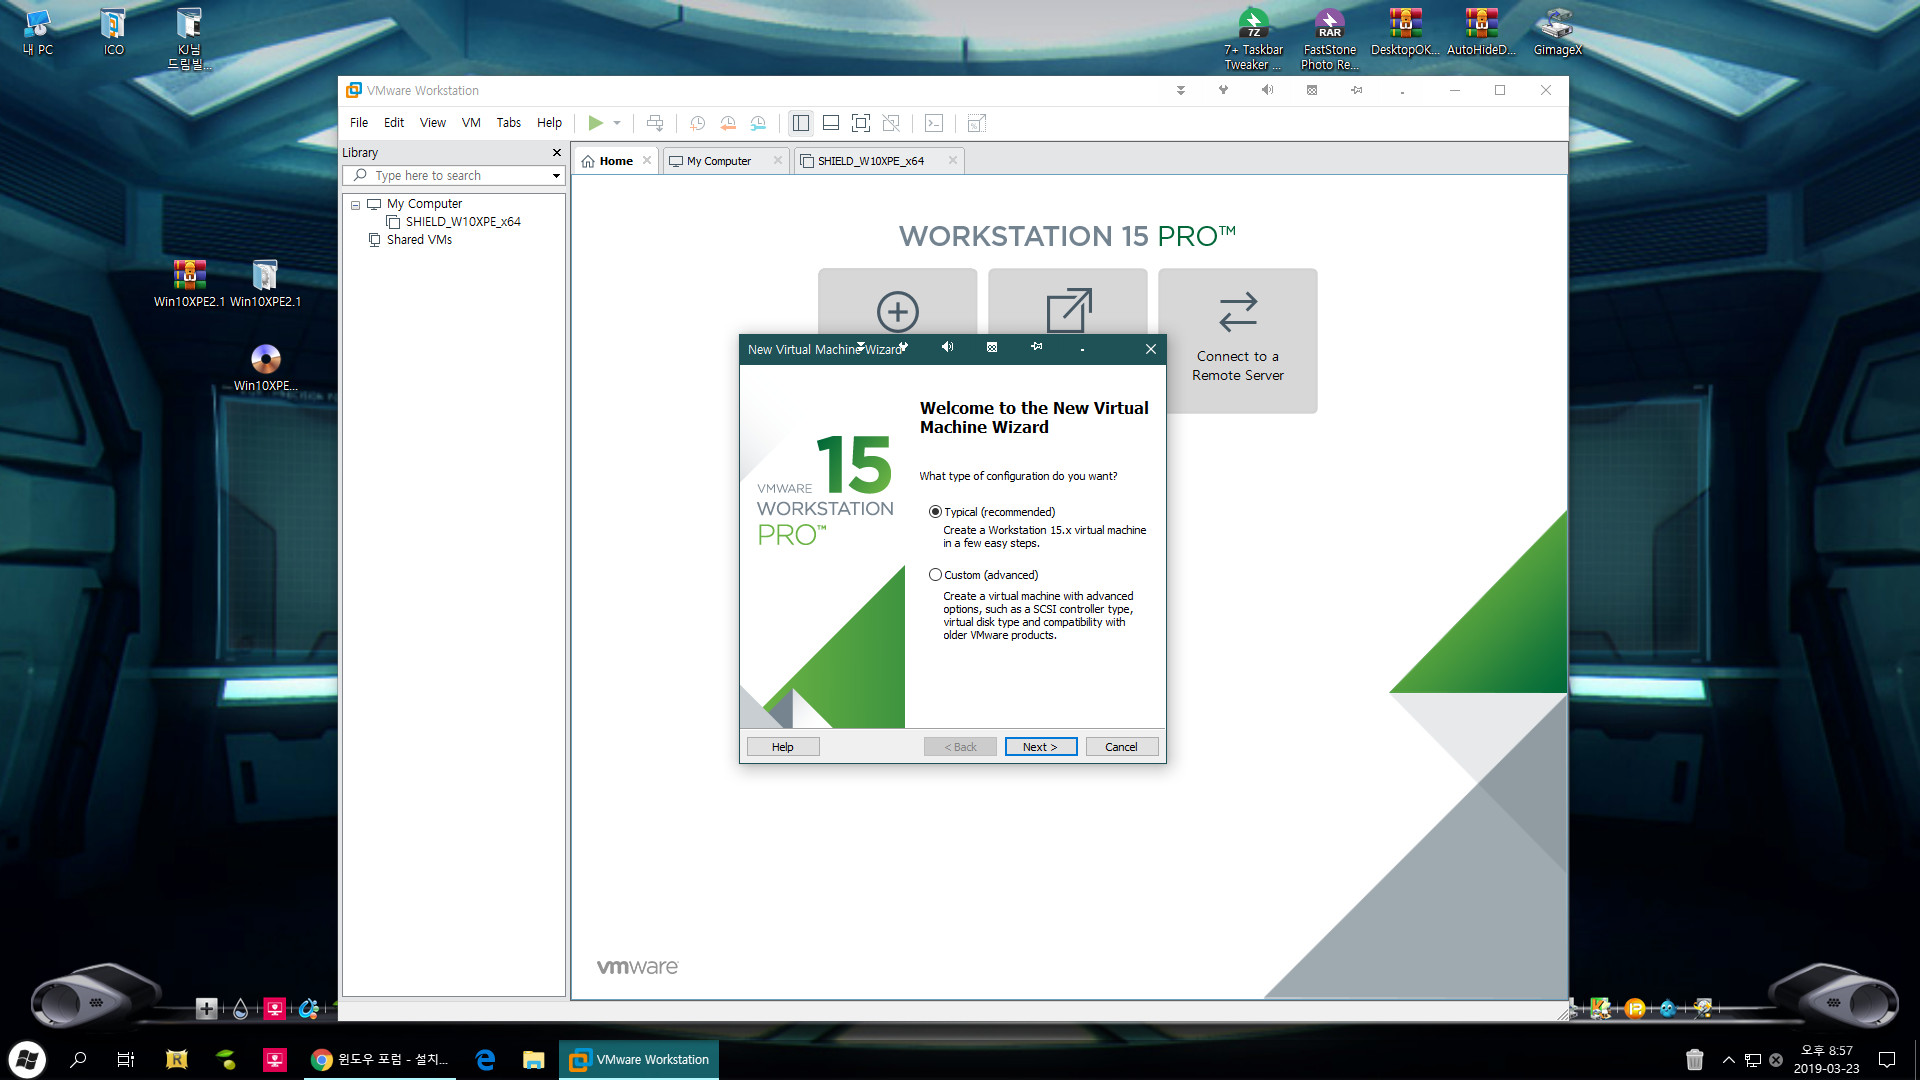The image size is (1920, 1080).
Task: Click Cancel button in wizard
Action: (1121, 747)
